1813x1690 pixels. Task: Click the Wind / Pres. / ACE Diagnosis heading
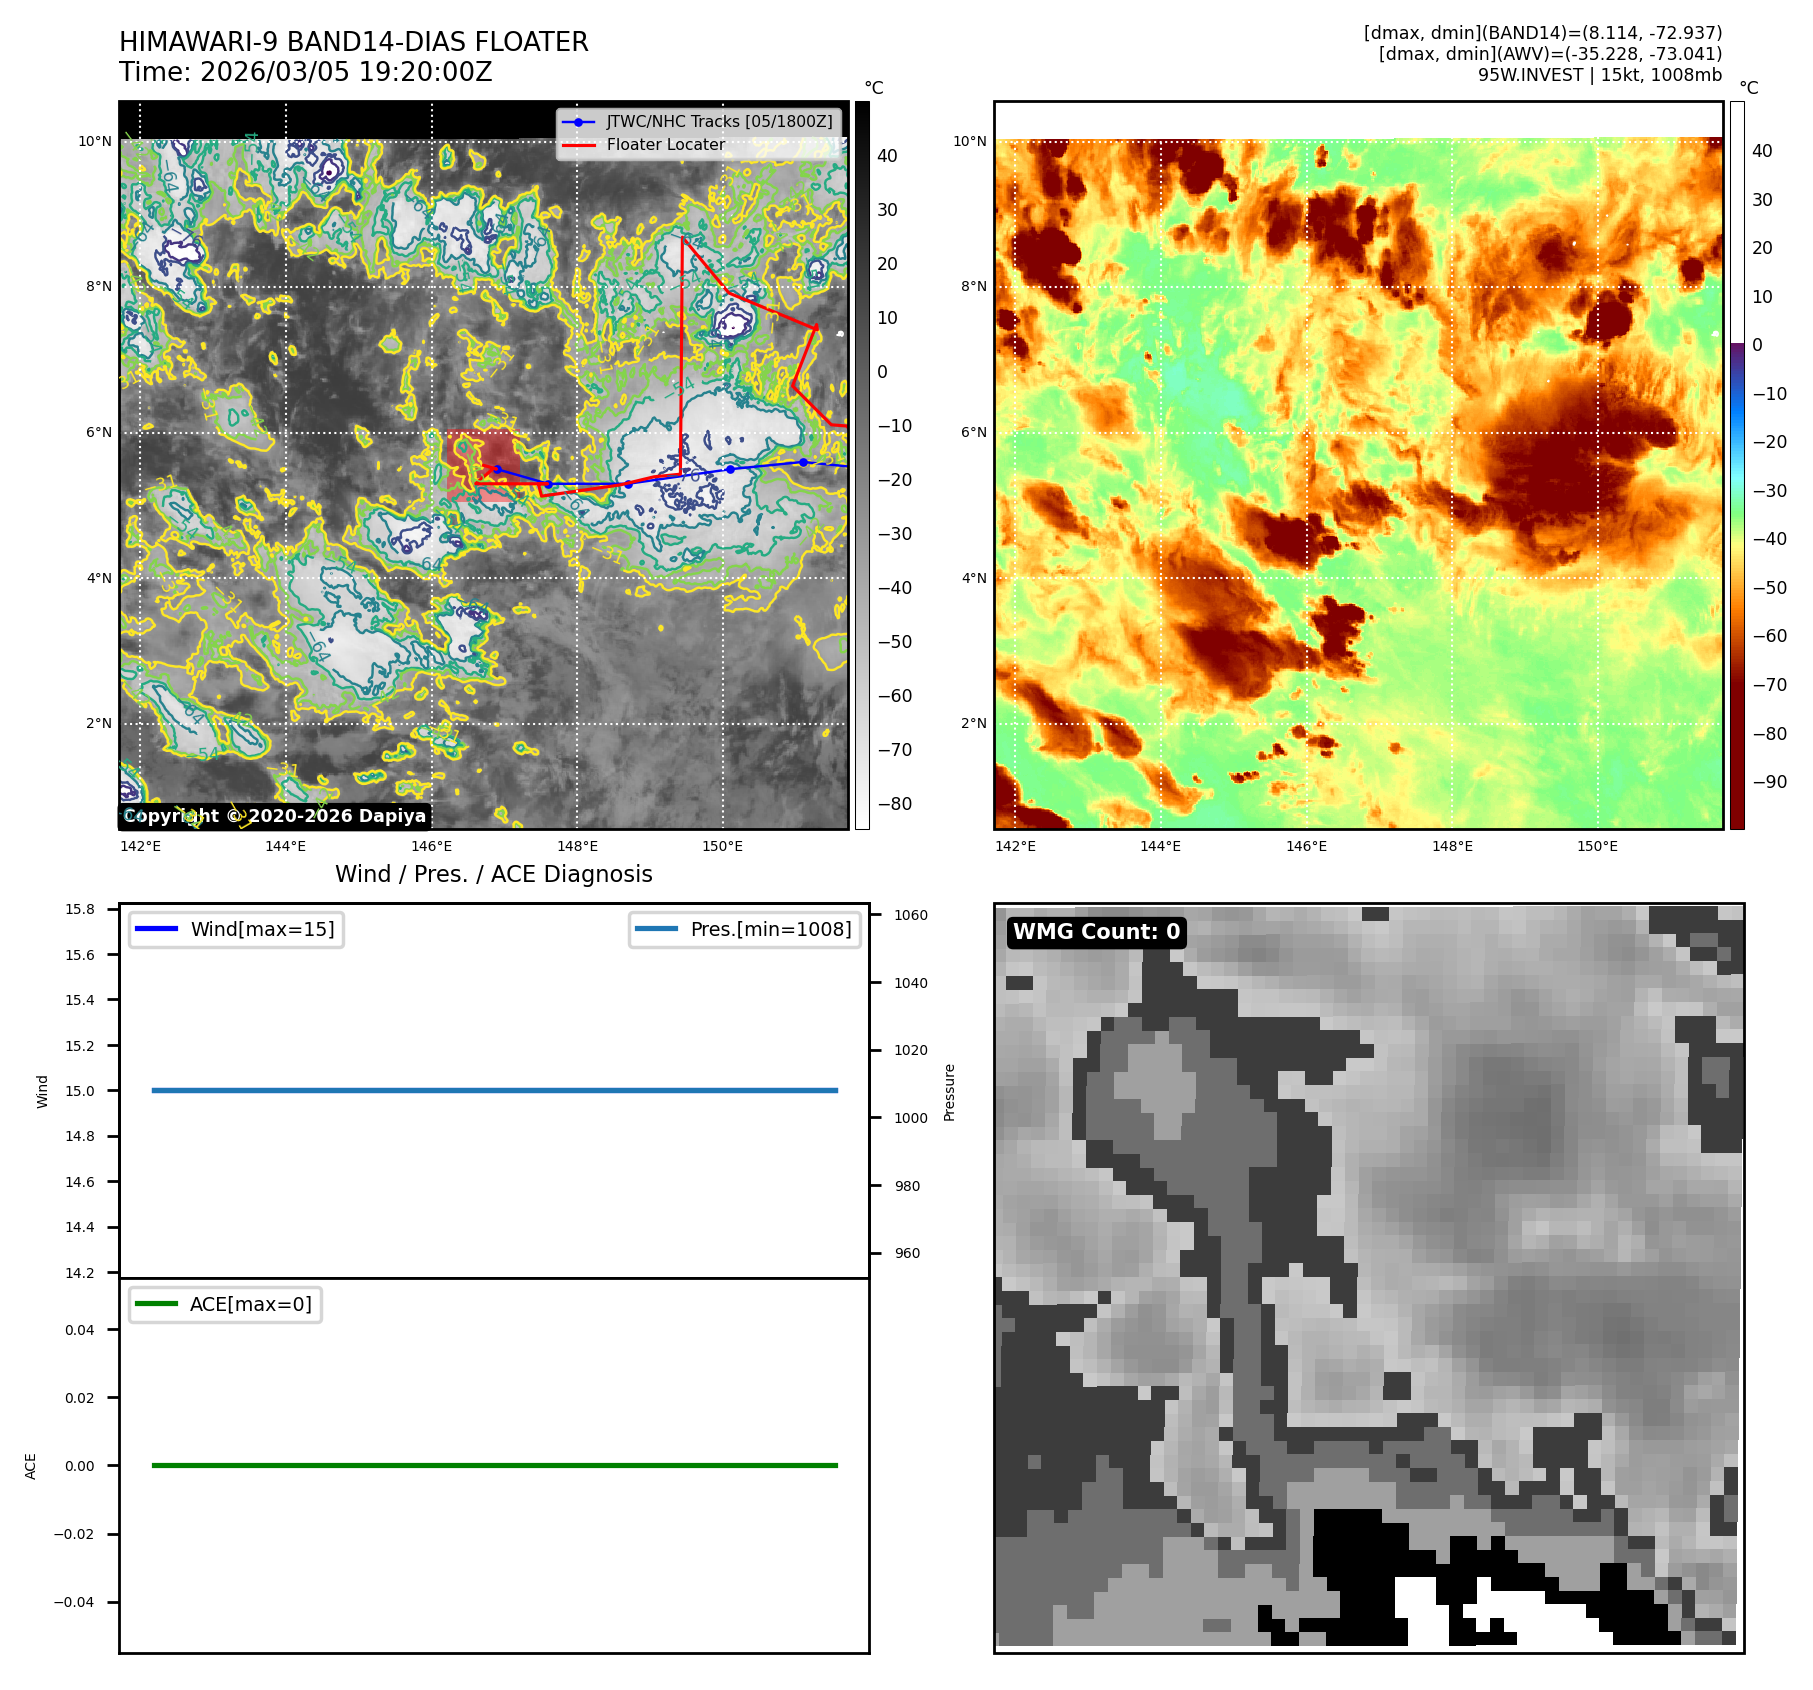[493, 874]
